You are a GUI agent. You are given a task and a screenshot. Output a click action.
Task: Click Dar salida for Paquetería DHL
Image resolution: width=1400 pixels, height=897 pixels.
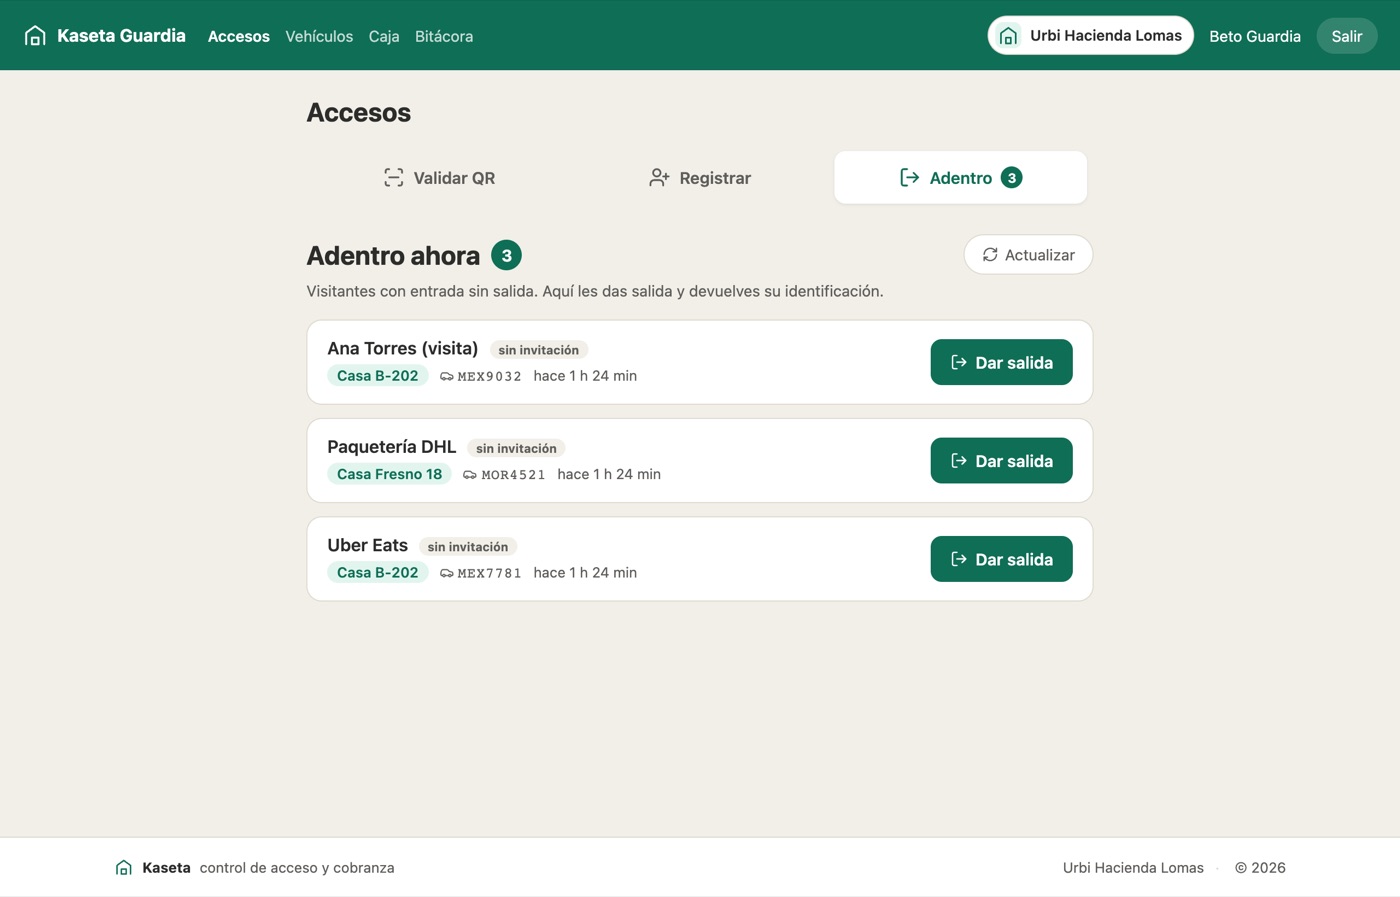pos(1001,461)
